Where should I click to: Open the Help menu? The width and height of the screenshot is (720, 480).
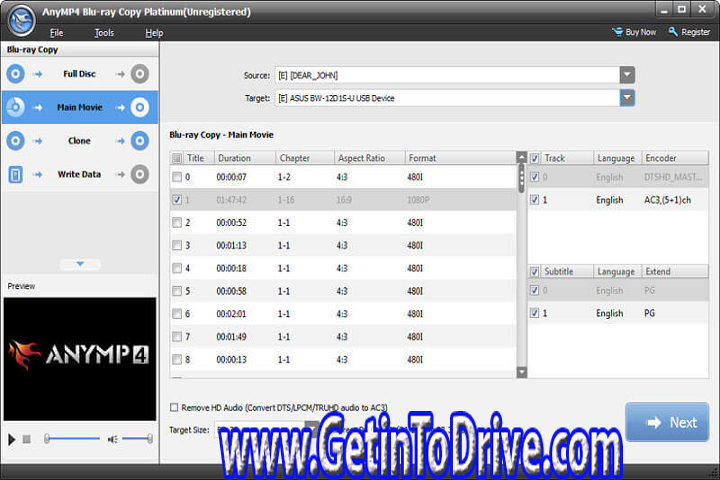click(x=154, y=33)
